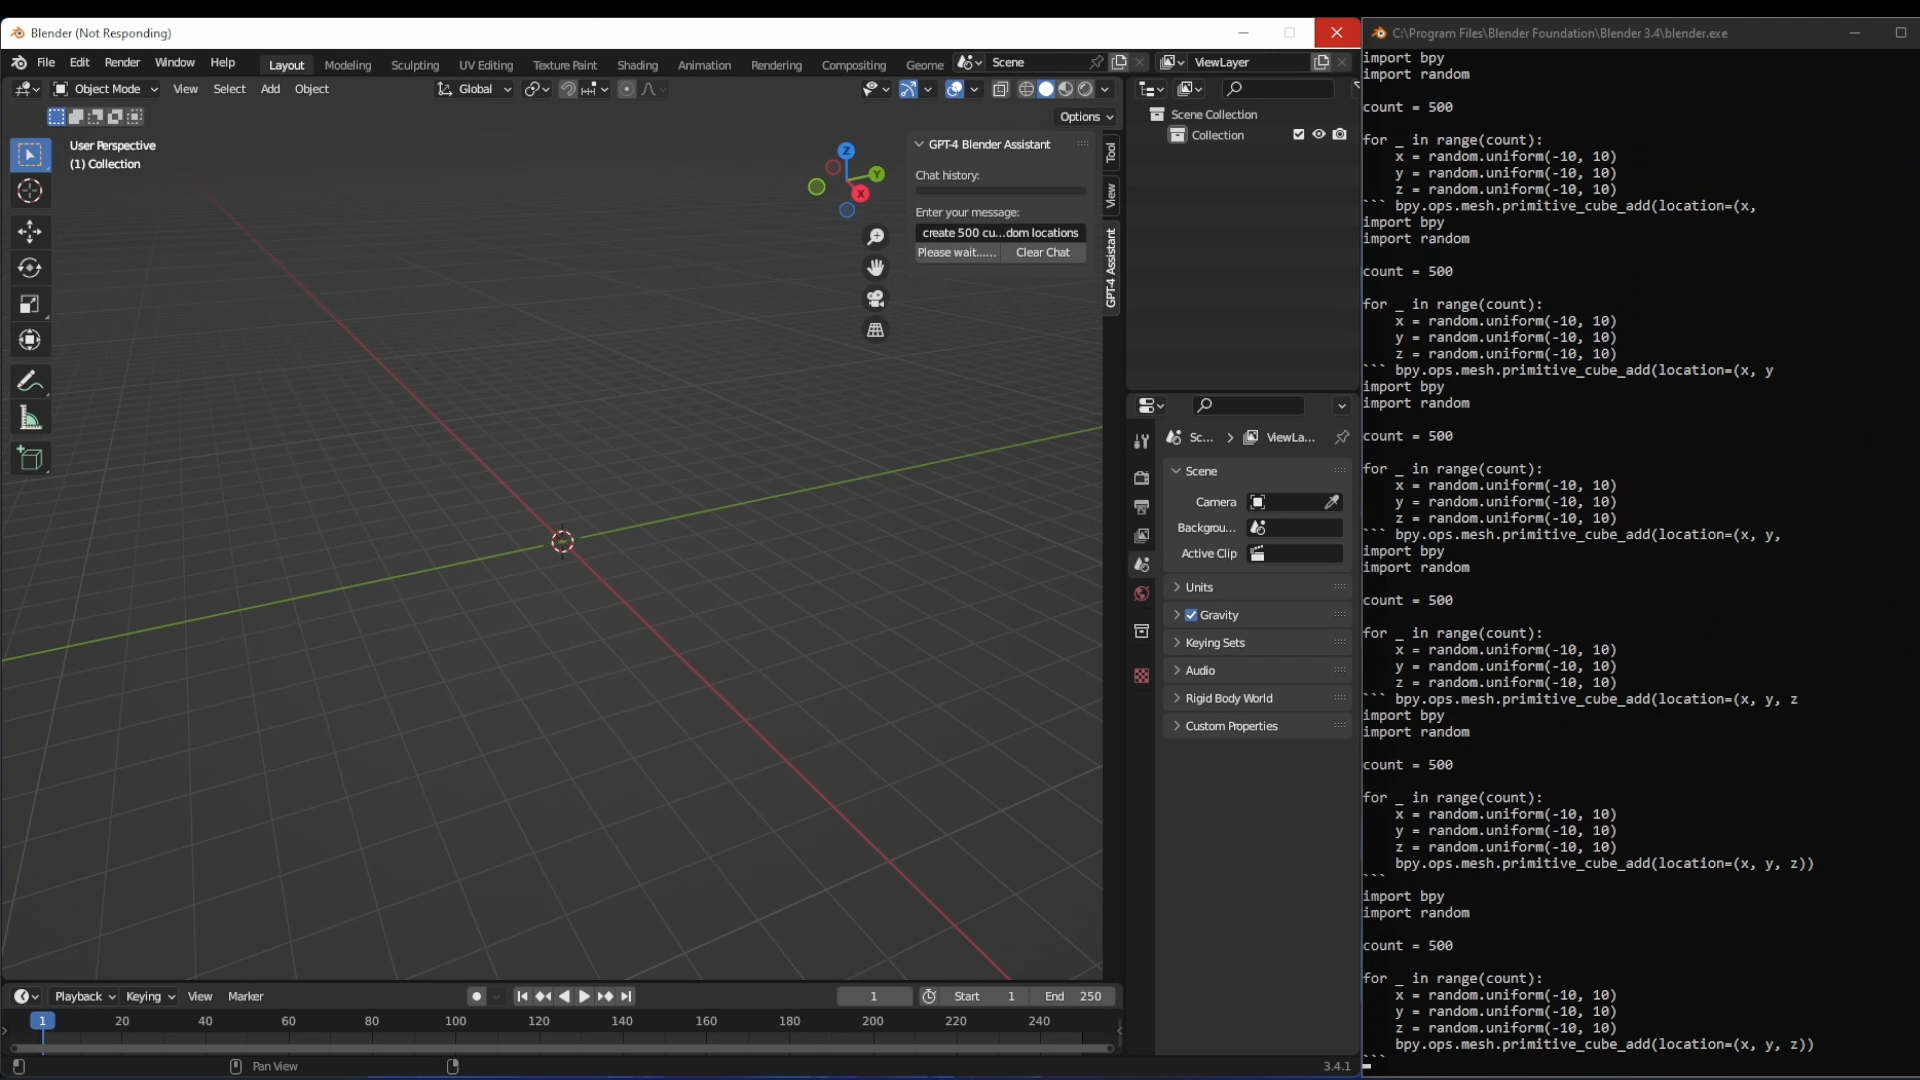Switch to the Modeling workspace tab
Screen dimensions: 1920x1080
[348, 65]
